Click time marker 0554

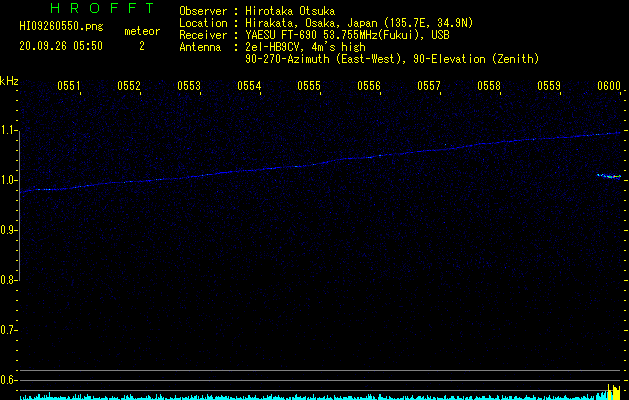click(249, 86)
